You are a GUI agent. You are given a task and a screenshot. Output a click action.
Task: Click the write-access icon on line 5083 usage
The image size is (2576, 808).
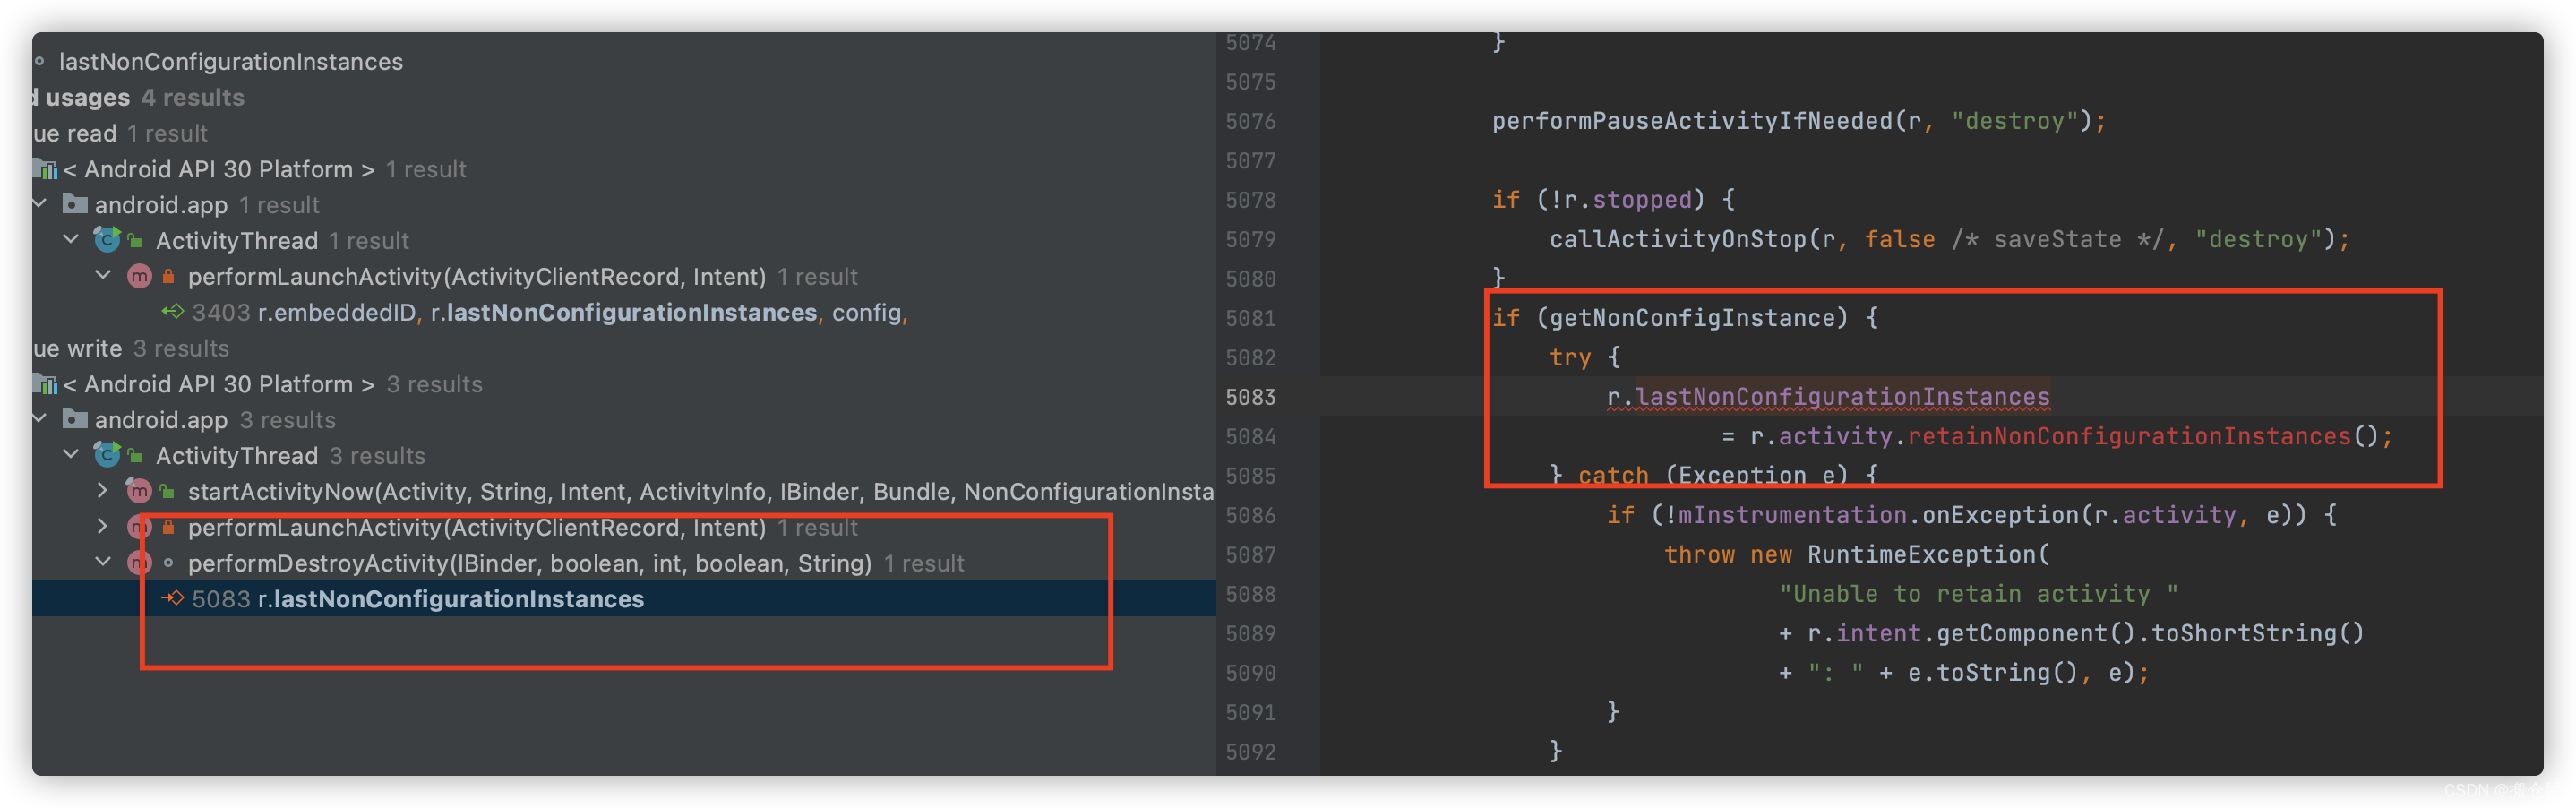172,598
